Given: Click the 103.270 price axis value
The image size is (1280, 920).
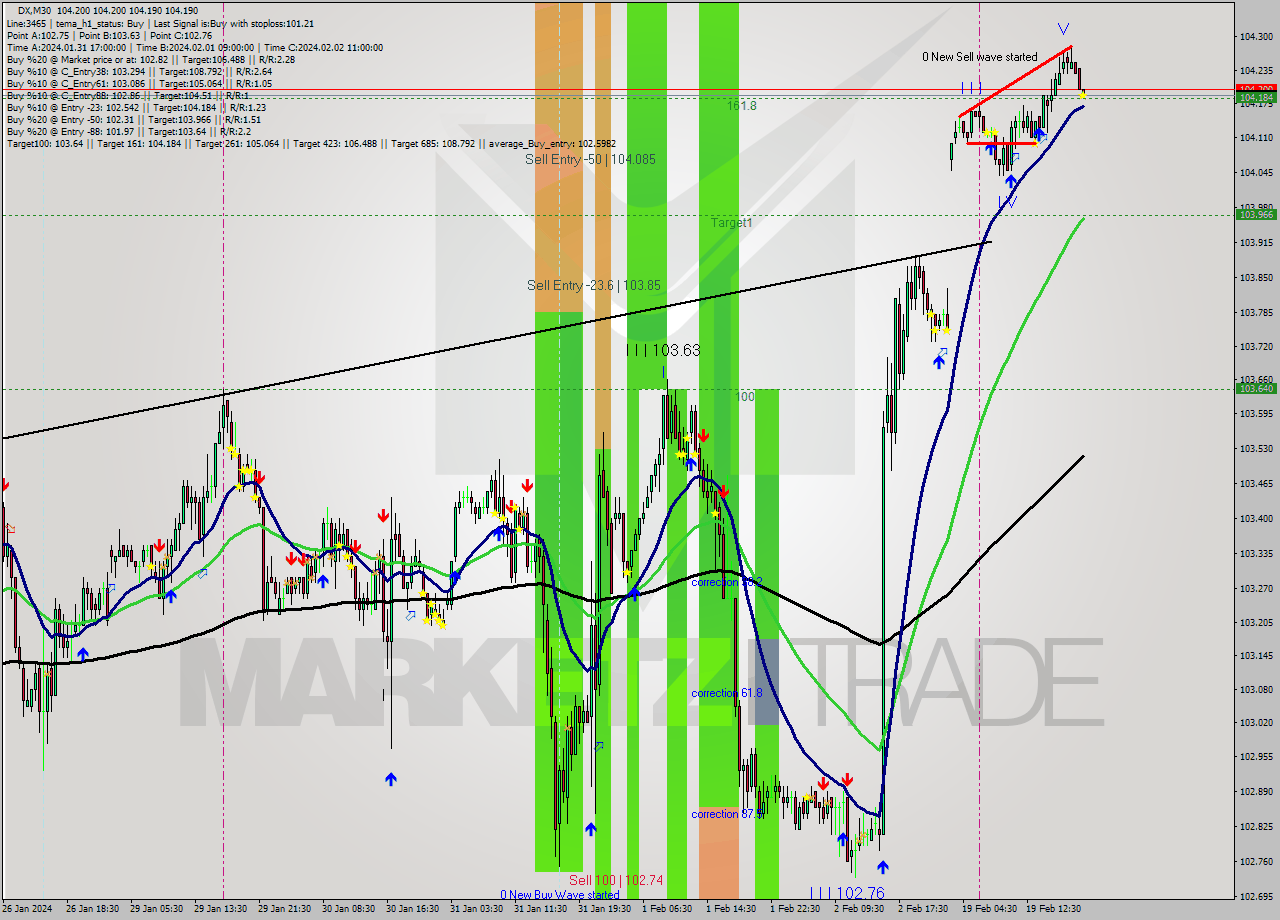Looking at the screenshot, I should tap(1256, 588).
